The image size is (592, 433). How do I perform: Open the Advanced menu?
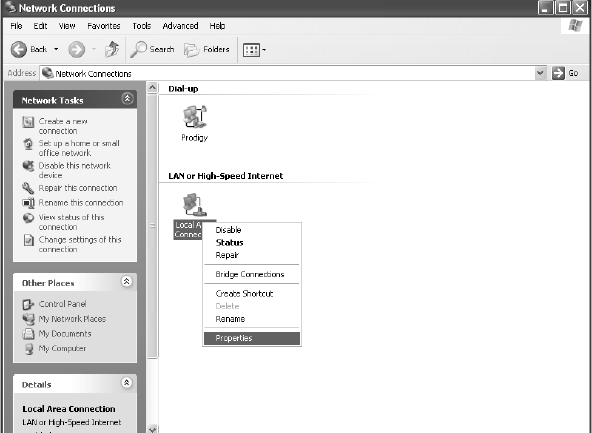pyautogui.click(x=180, y=26)
